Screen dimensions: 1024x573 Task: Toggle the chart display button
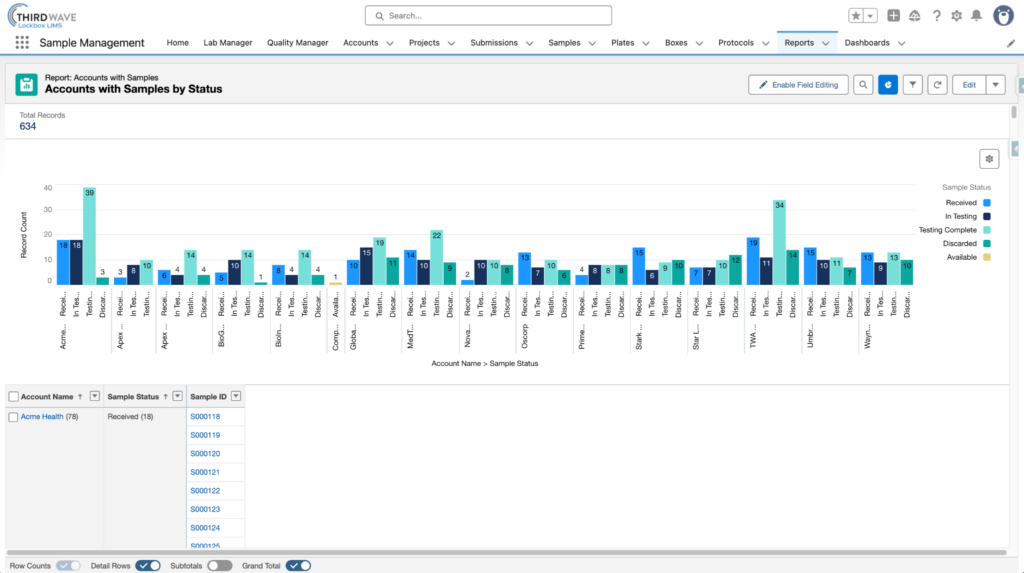tap(888, 85)
